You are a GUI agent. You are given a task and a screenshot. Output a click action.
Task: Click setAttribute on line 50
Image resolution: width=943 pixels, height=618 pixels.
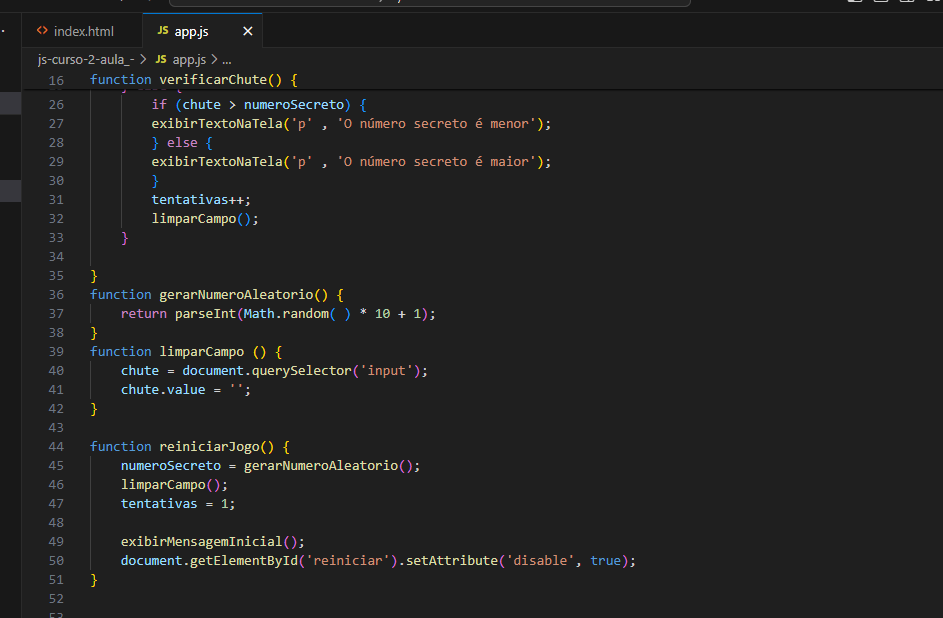click(452, 561)
